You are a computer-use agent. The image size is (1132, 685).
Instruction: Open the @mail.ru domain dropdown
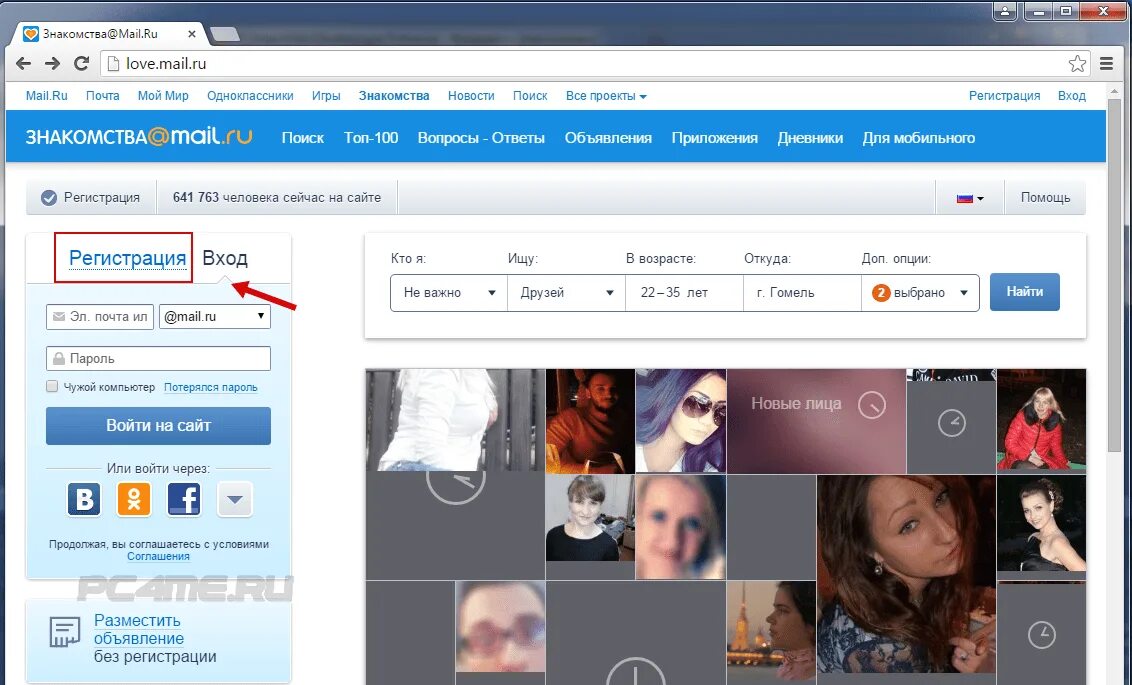click(214, 316)
